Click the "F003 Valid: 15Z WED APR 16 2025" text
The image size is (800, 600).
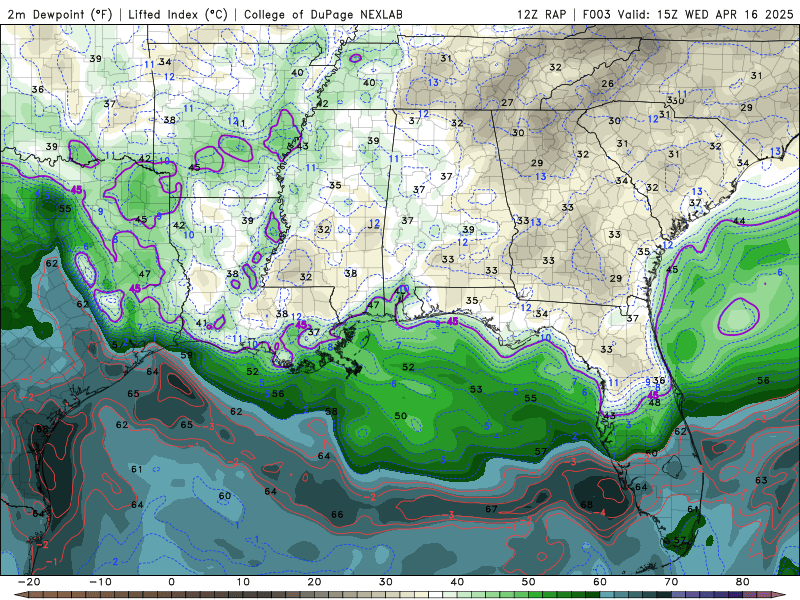point(688,14)
